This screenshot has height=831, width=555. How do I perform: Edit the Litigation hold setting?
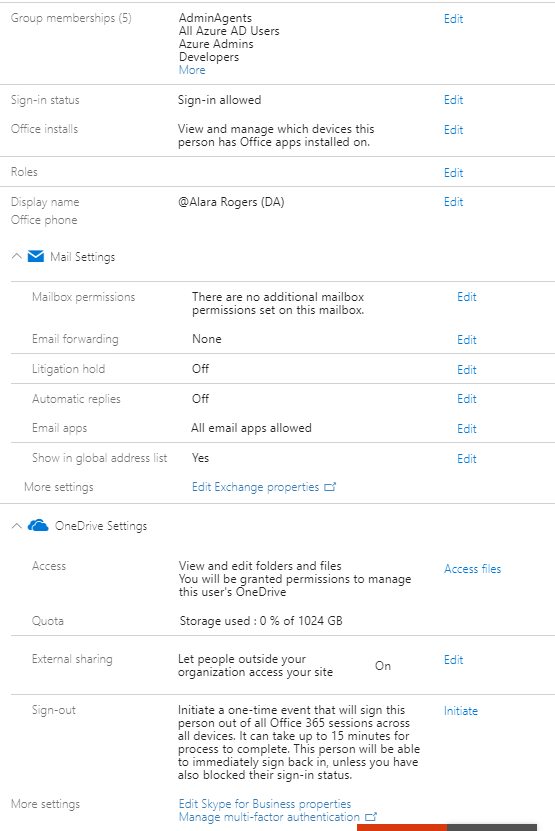(466, 370)
